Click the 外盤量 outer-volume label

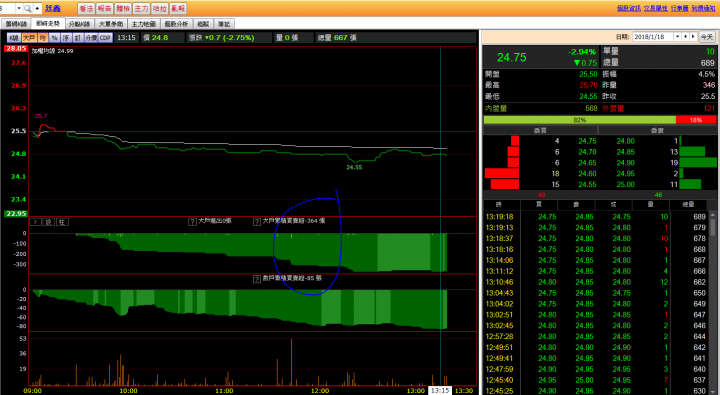click(613, 108)
